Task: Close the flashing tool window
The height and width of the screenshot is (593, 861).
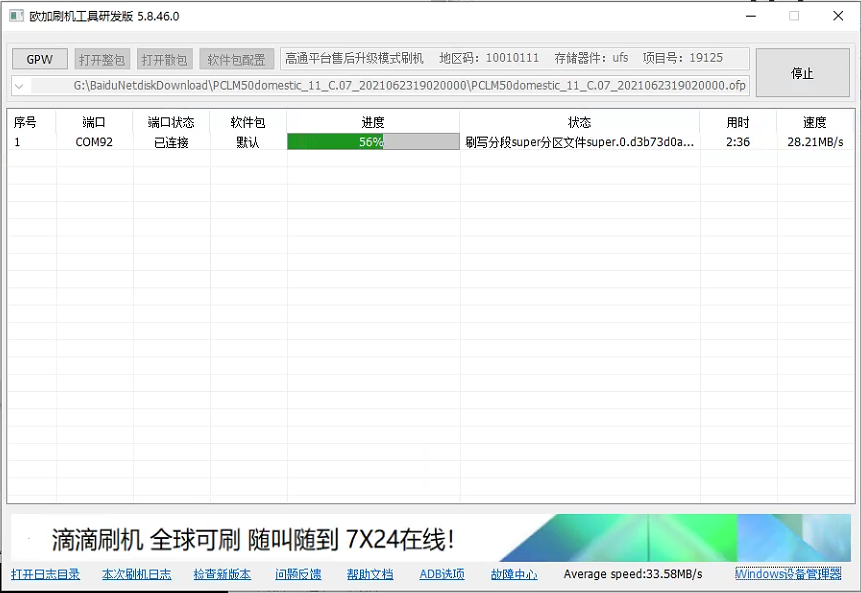Action: click(x=838, y=16)
